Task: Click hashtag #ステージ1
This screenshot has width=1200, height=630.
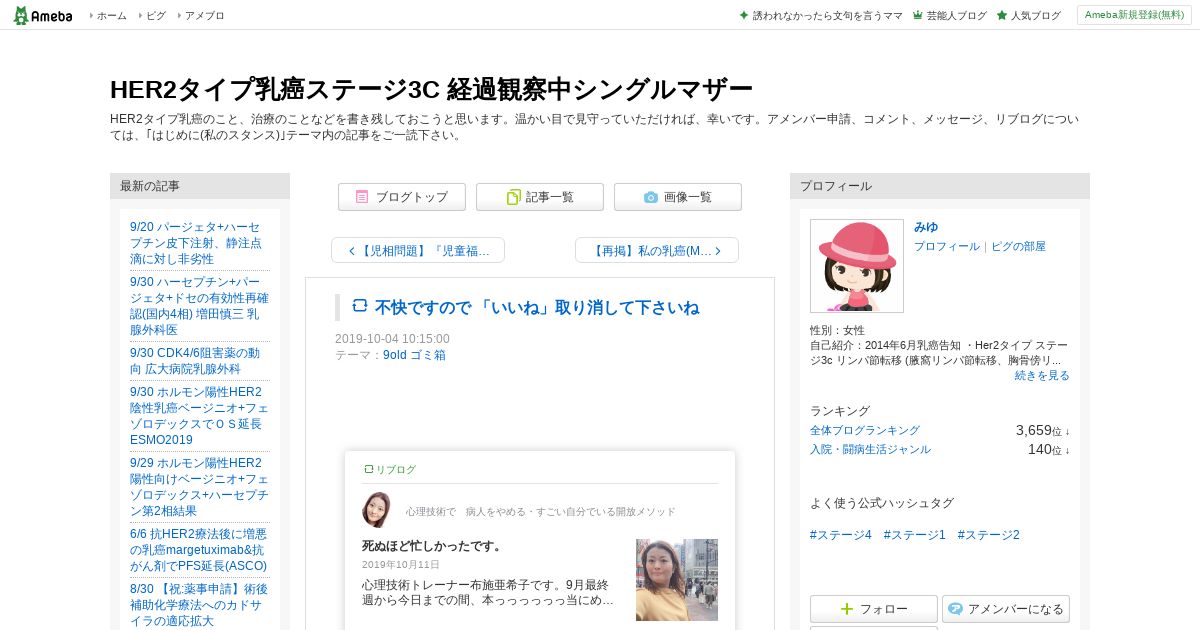Action: [x=914, y=535]
